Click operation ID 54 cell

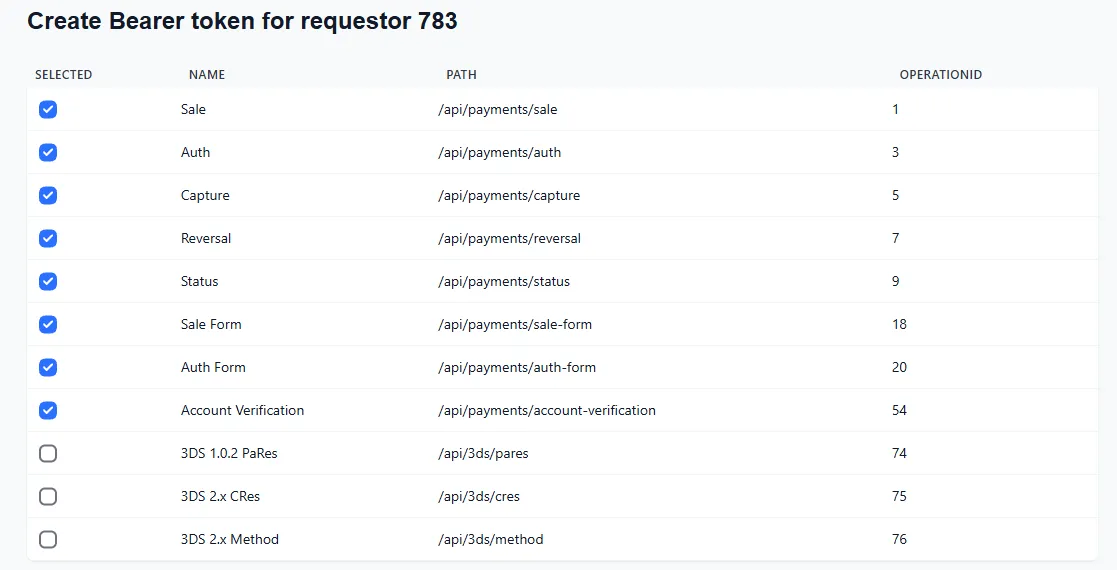(899, 411)
